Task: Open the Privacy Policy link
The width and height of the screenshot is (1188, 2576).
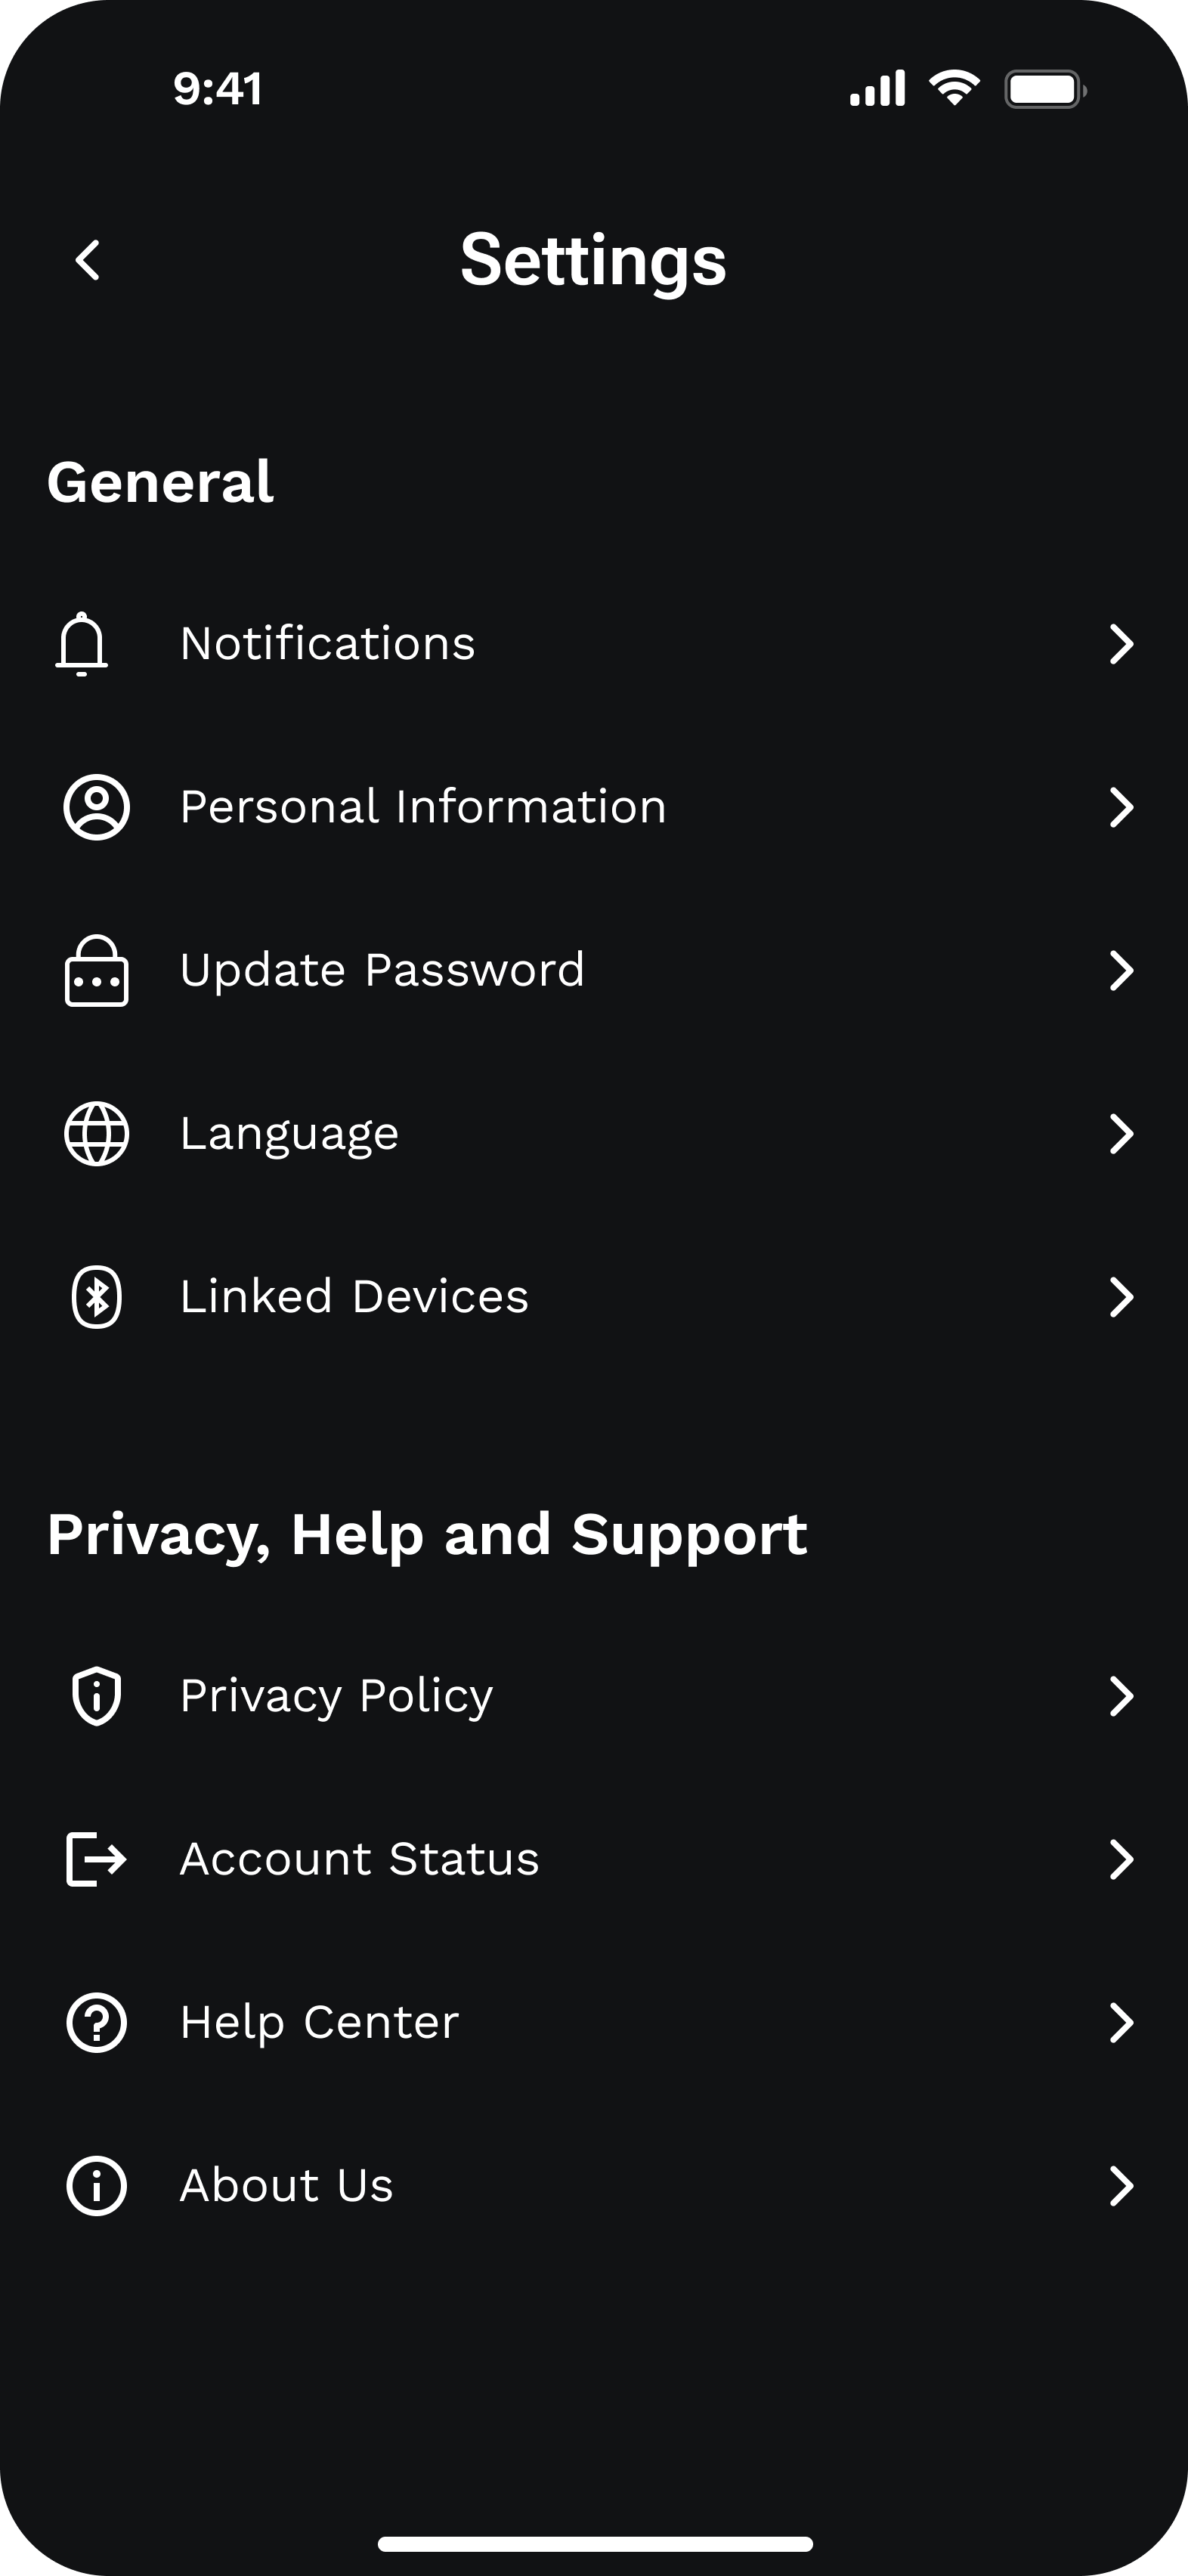Action: 336,1696
